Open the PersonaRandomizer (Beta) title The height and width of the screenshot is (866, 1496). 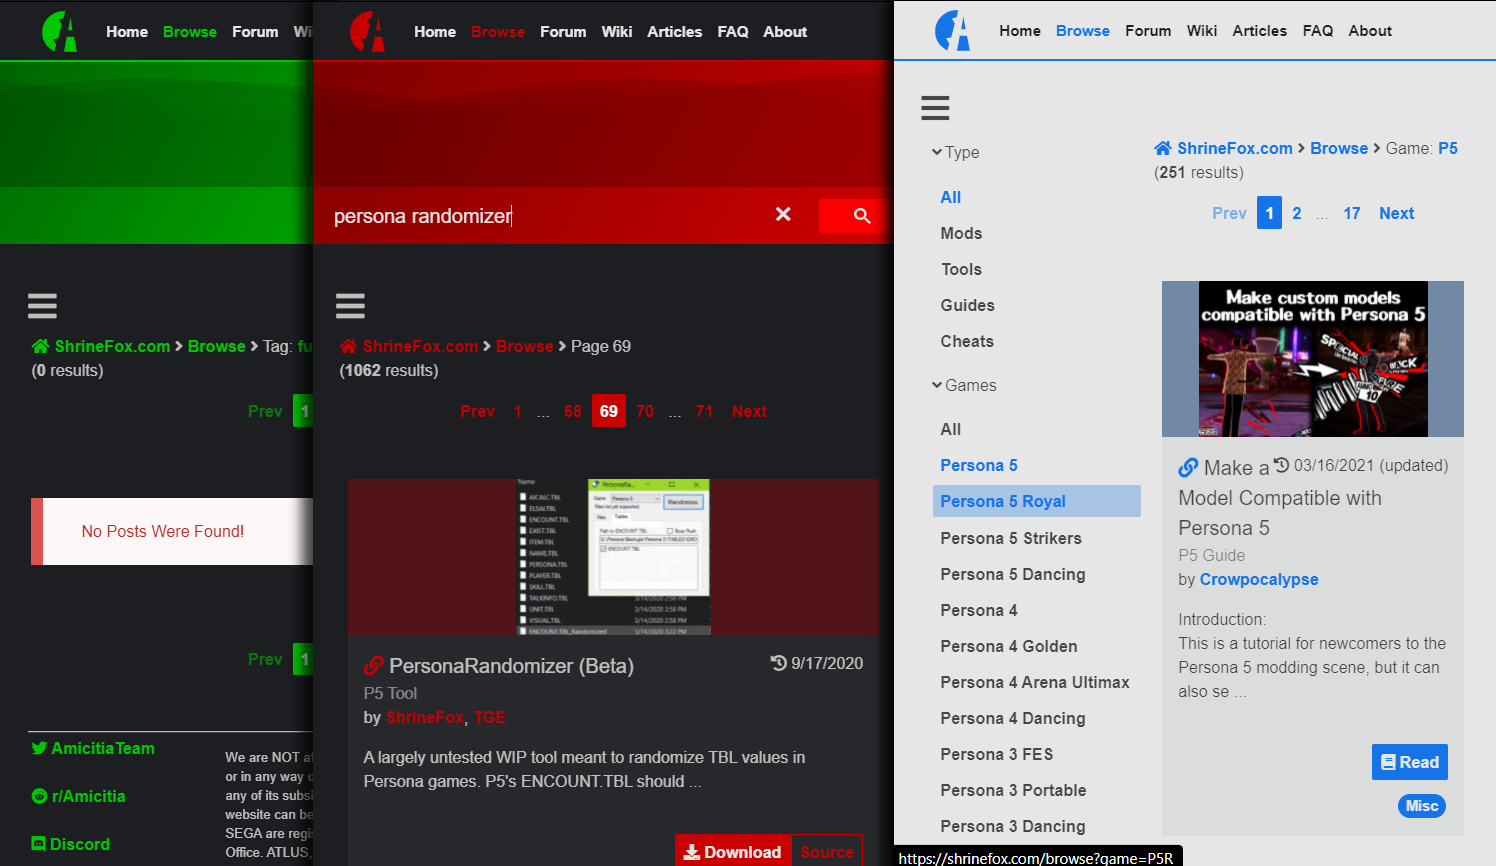511,666
